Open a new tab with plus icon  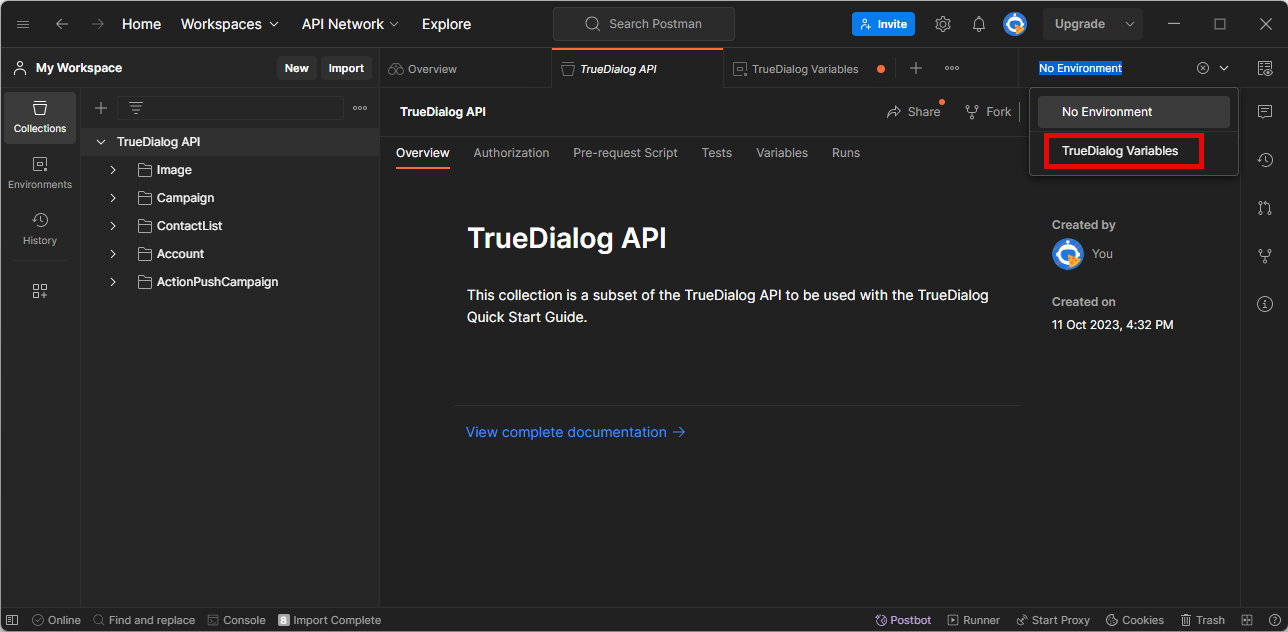916,68
